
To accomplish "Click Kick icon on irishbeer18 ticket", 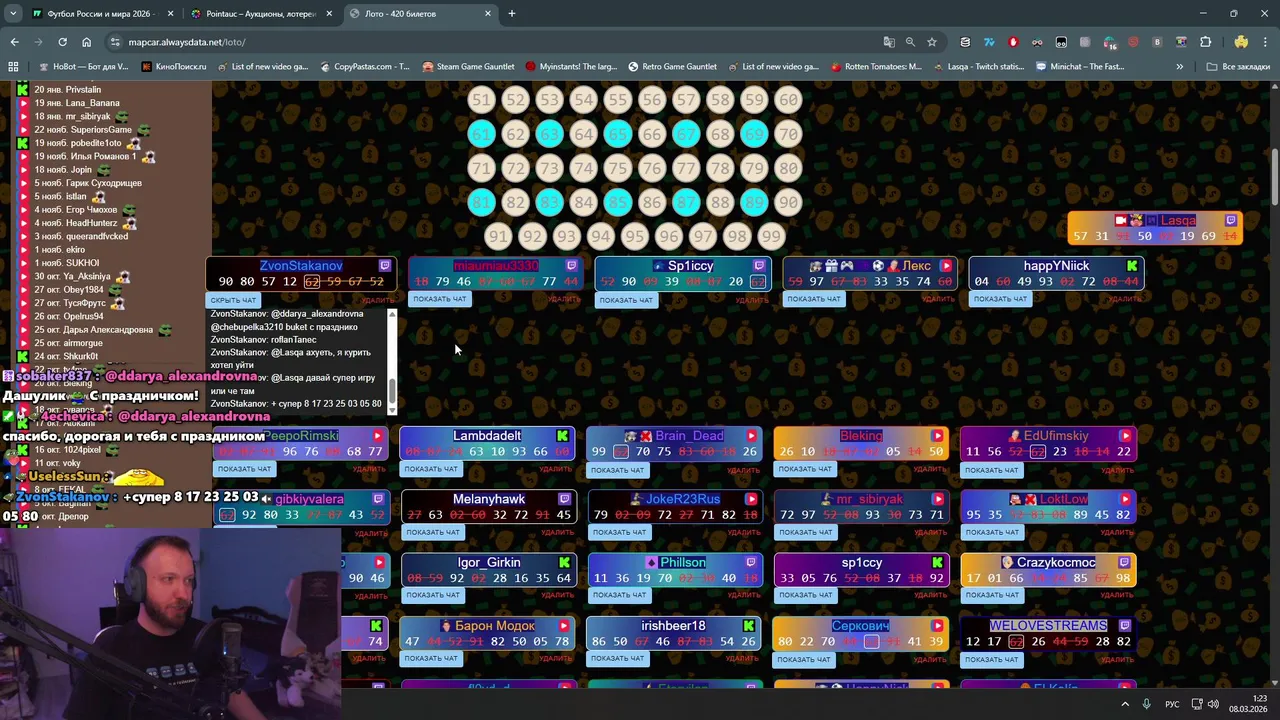I will click(x=749, y=626).
